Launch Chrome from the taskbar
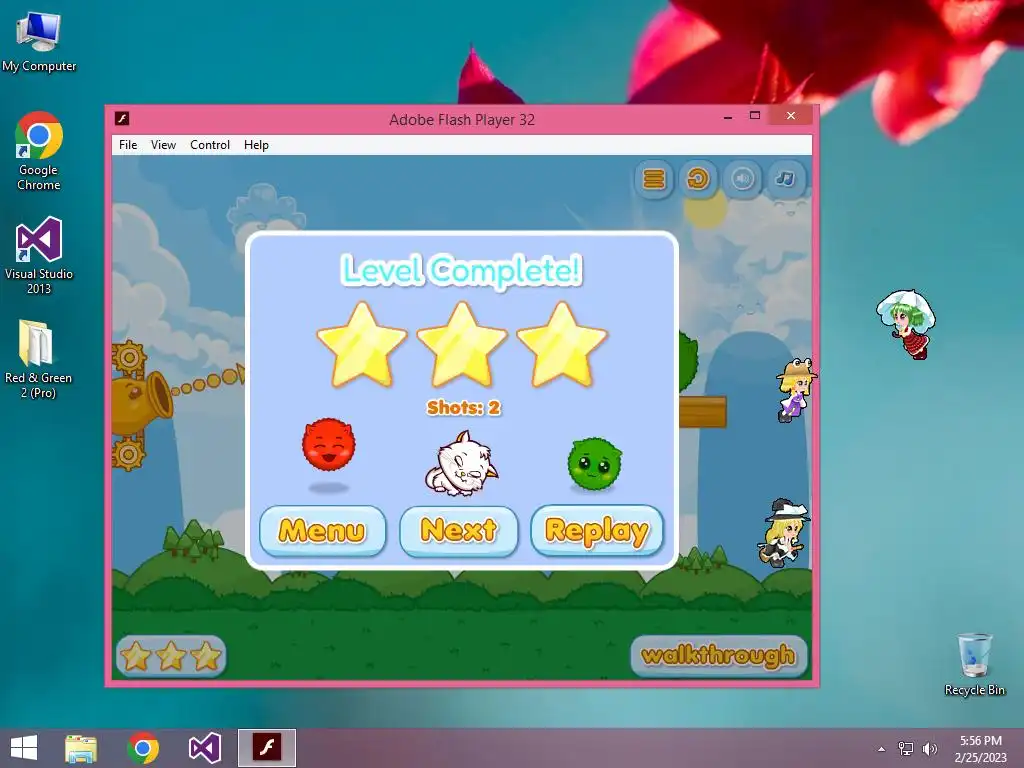 (x=143, y=748)
